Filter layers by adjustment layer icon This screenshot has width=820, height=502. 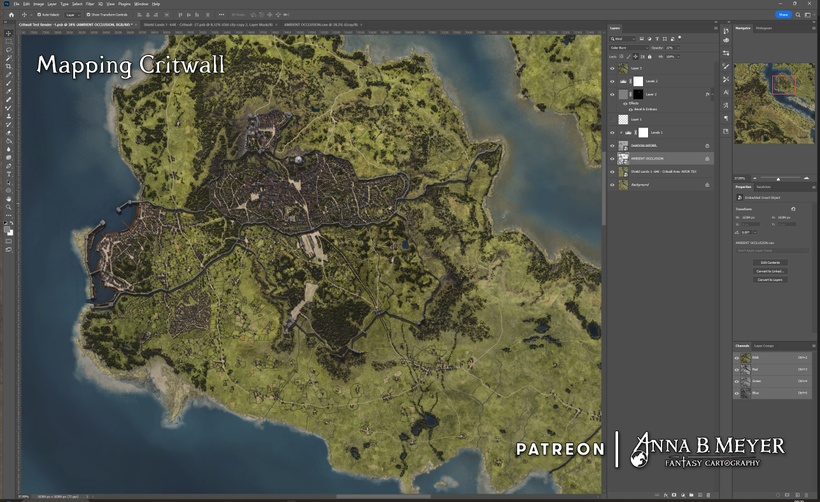click(x=650, y=39)
